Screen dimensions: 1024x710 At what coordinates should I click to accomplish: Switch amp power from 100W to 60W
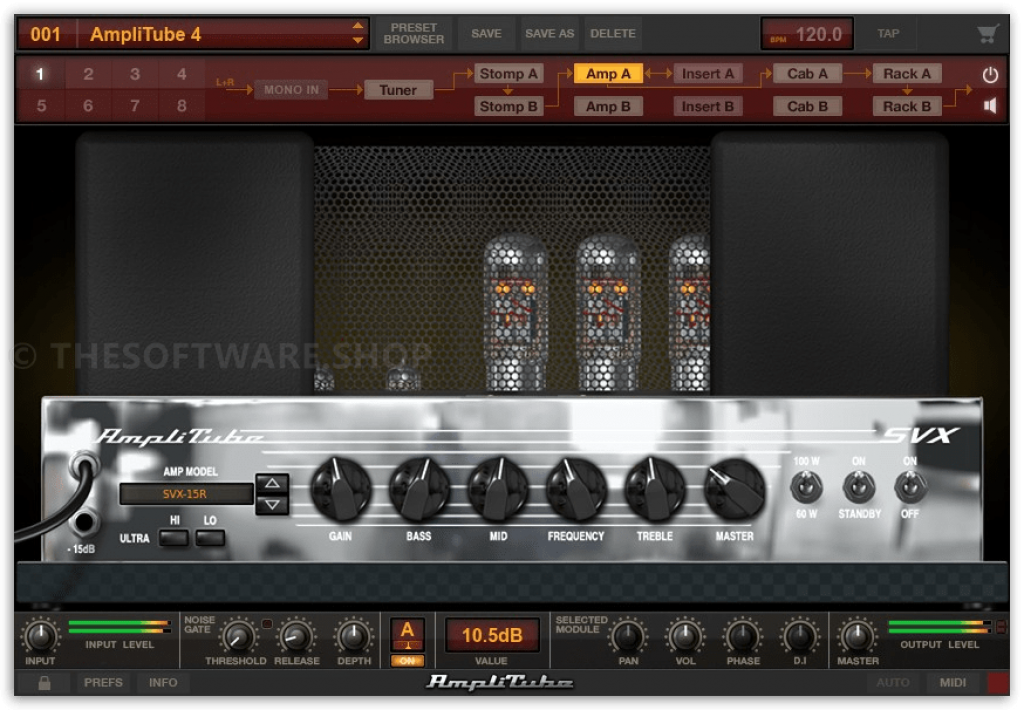(807, 488)
